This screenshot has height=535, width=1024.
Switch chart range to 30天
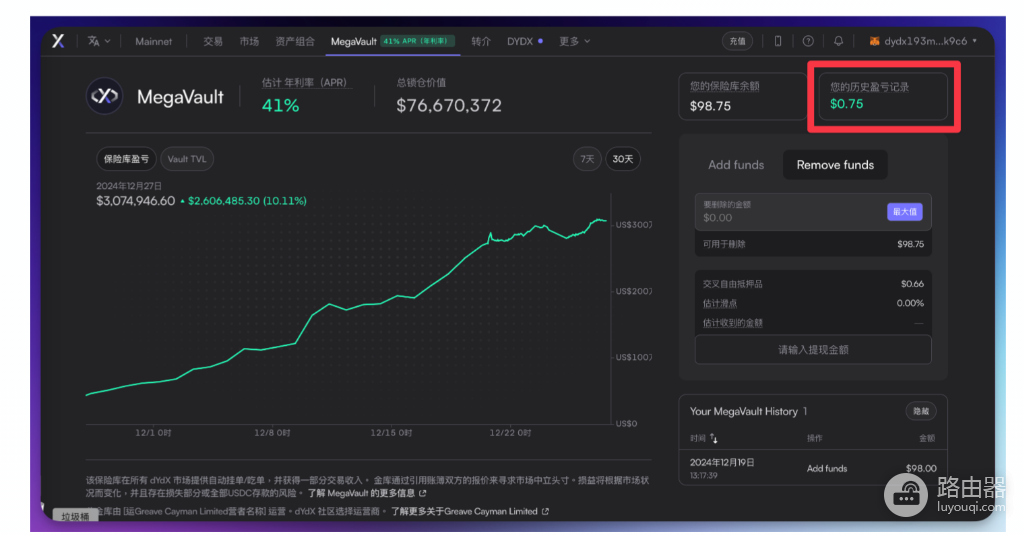tap(623, 159)
